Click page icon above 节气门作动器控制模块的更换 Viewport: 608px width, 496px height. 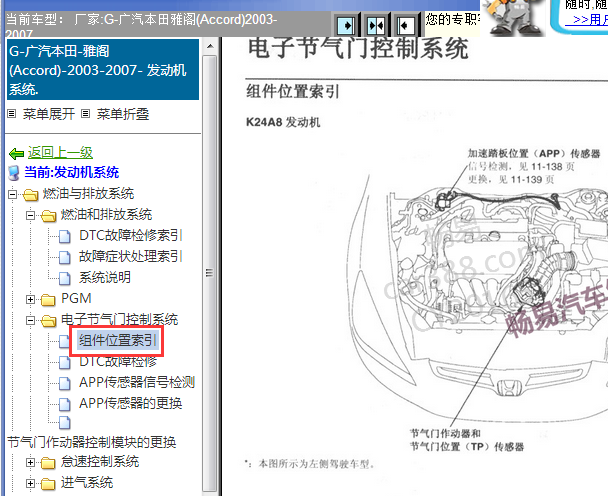[65, 423]
